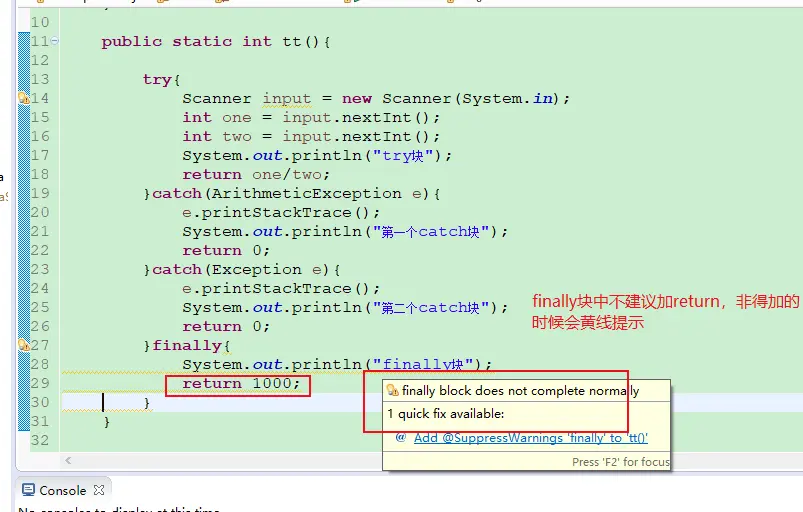
Task: Click 'return 0;' on line 22
Action: (226, 250)
